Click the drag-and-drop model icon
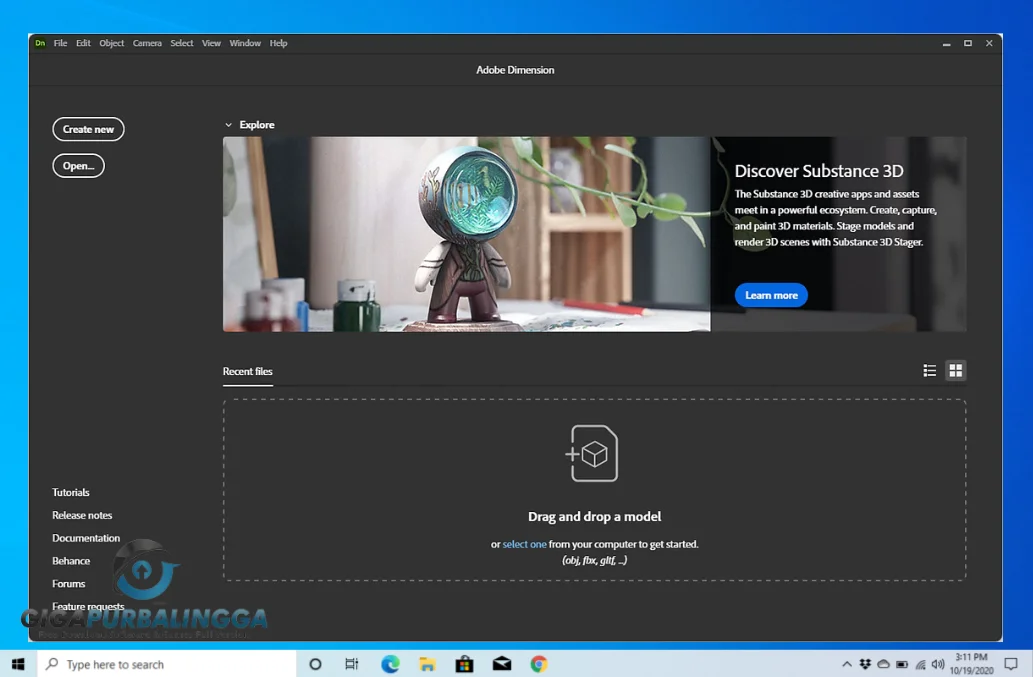 point(593,453)
